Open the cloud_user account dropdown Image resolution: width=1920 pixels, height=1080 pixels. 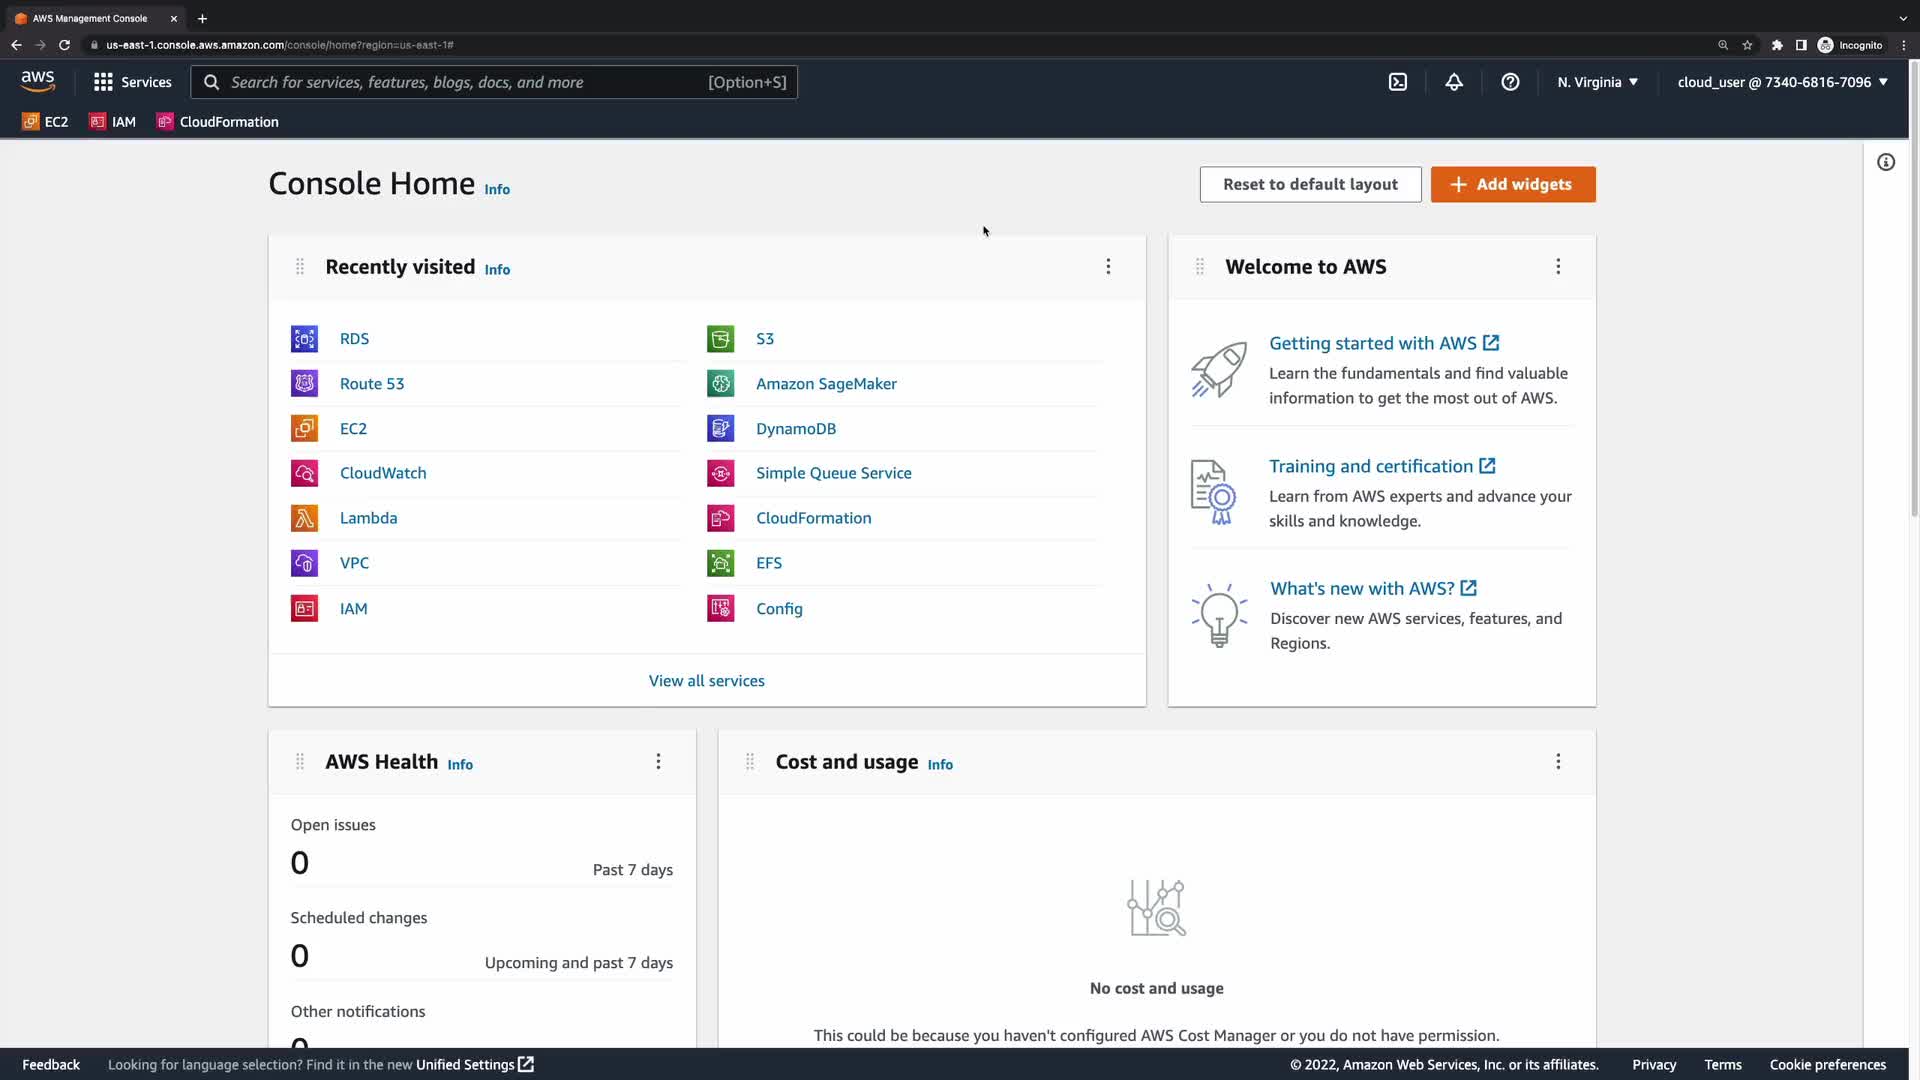click(1782, 82)
